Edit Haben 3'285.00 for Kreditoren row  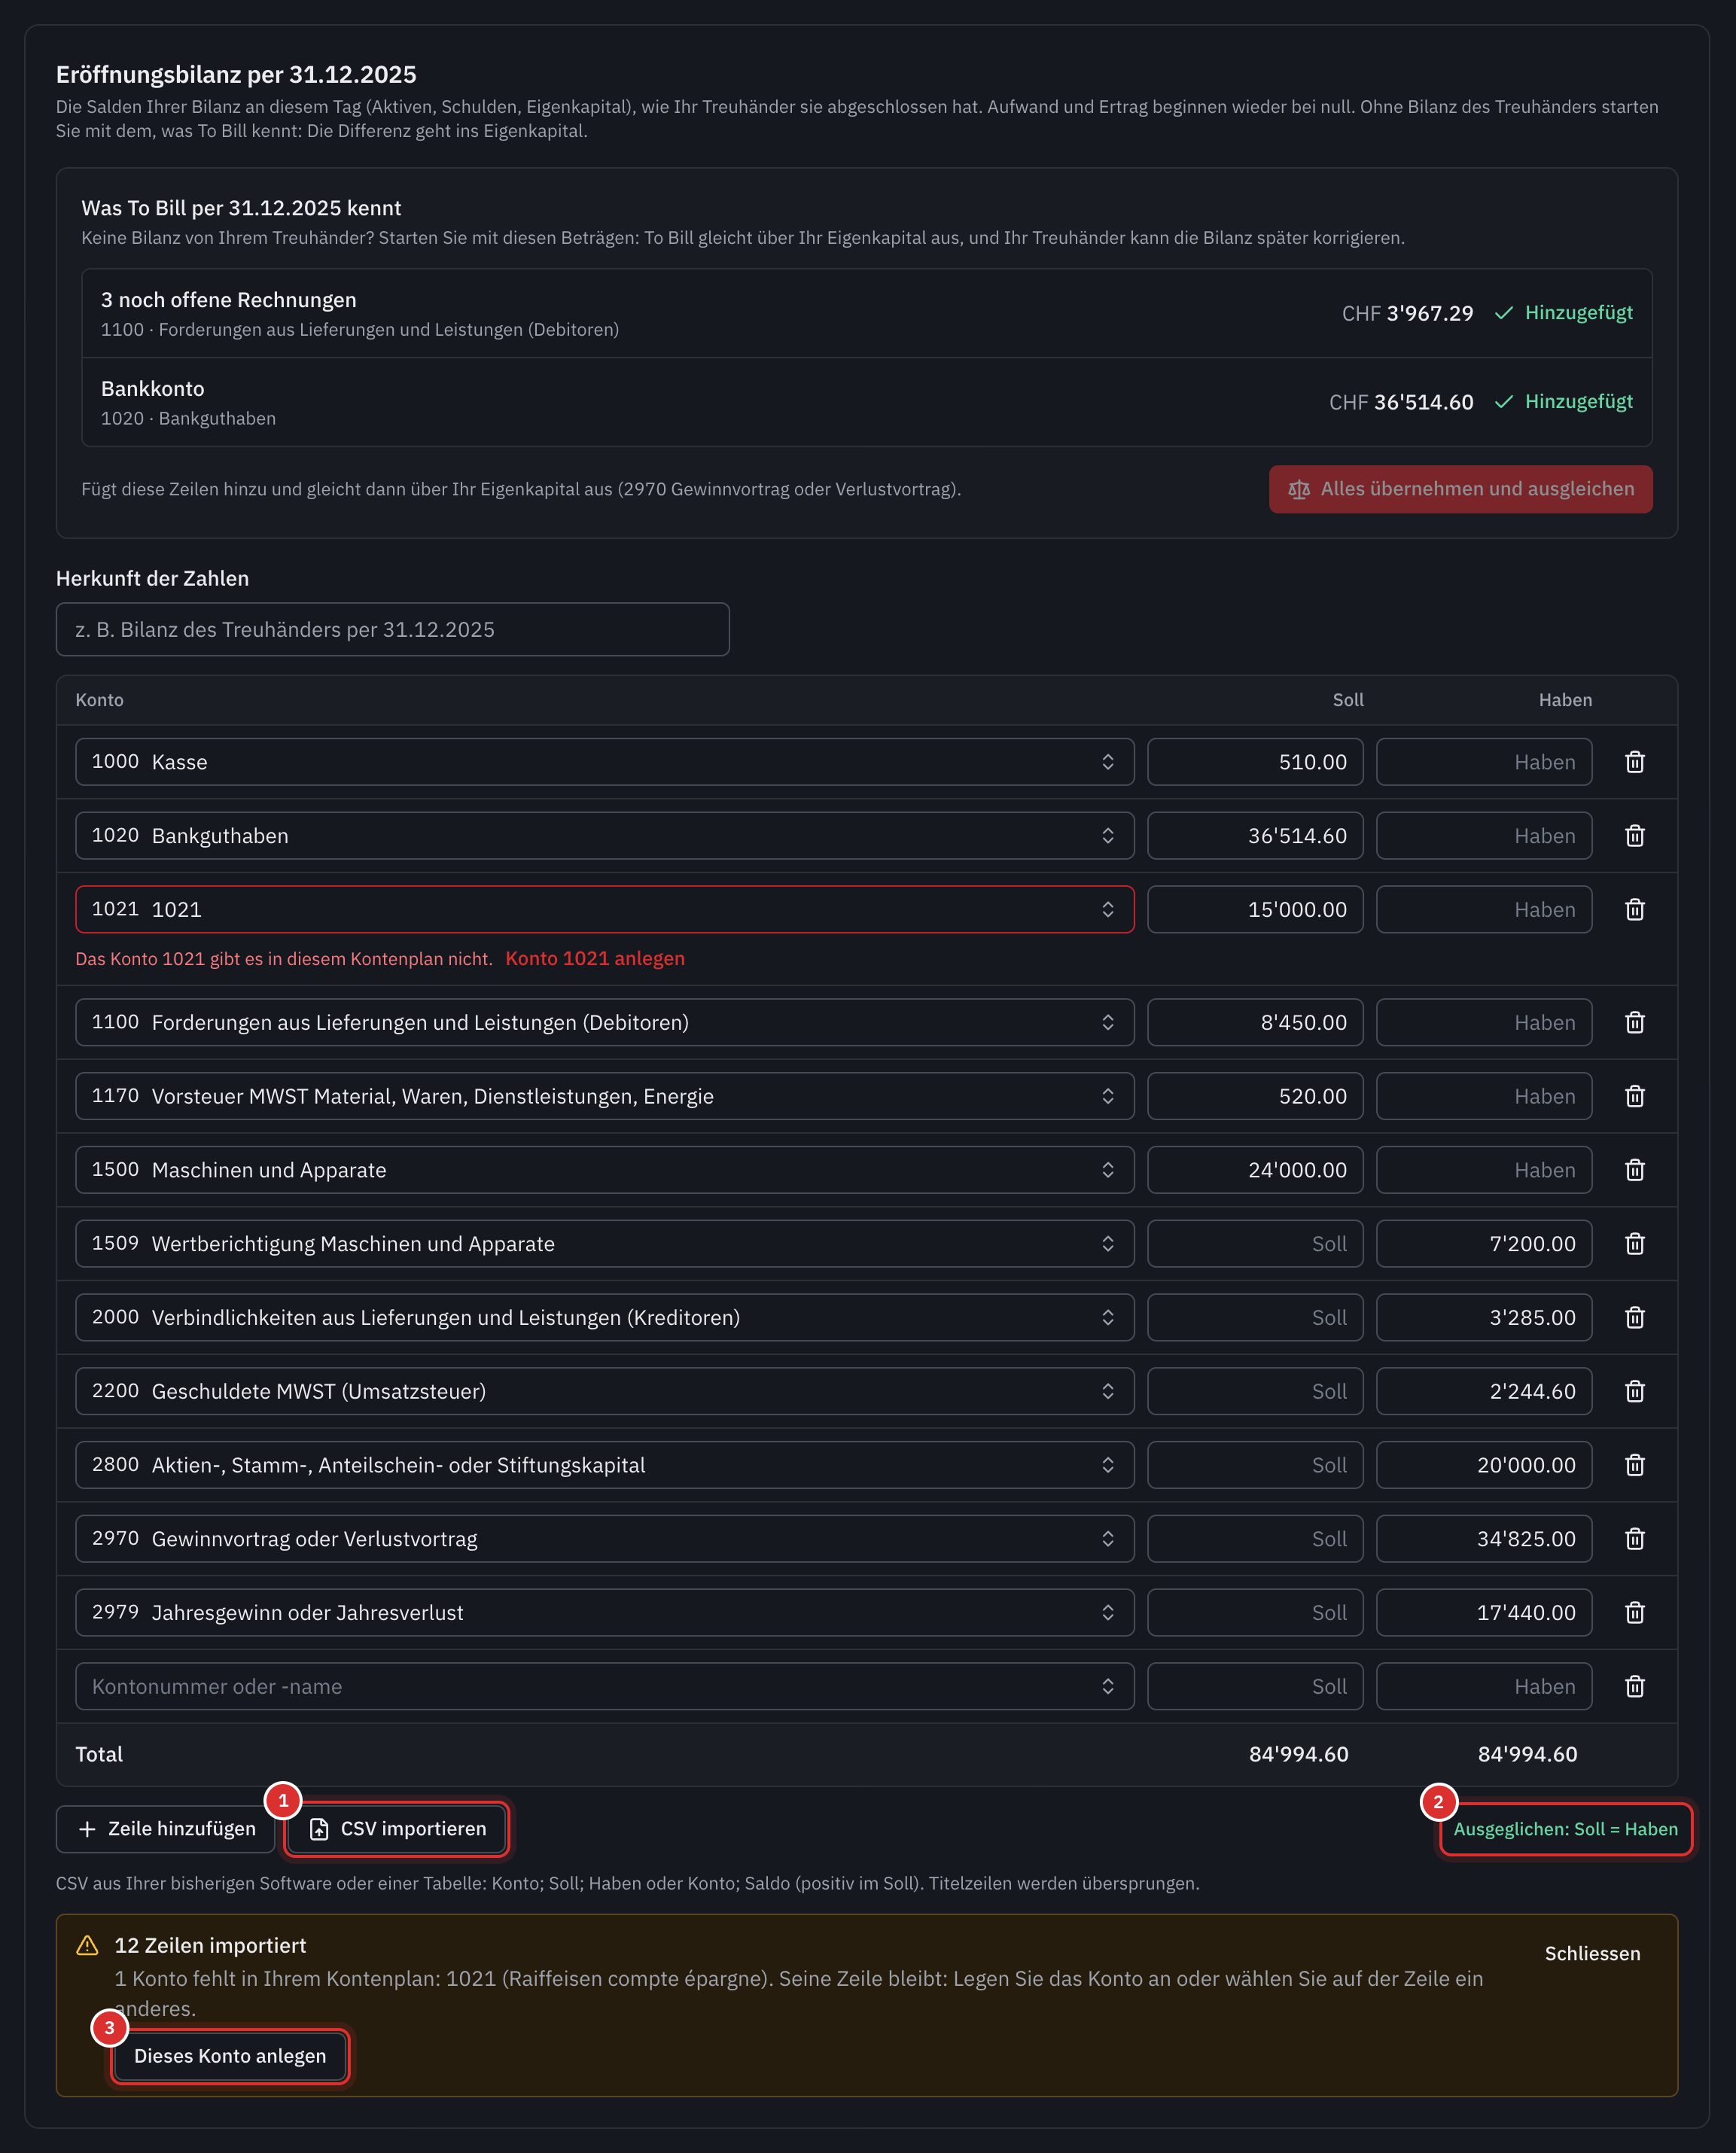pos(1484,1318)
